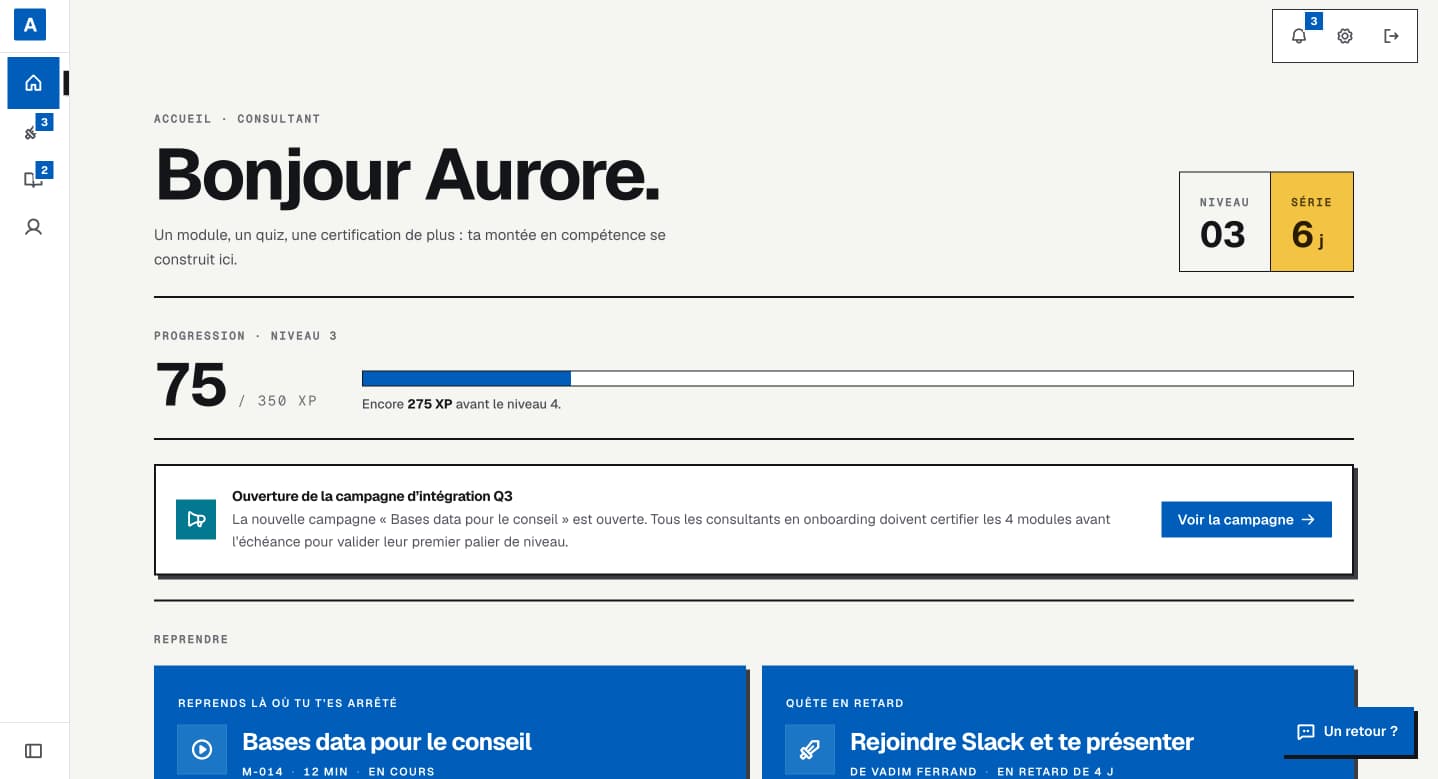The height and width of the screenshot is (779, 1438).
Task: Toggle sidebar collapse panel icon
Action: point(34,750)
